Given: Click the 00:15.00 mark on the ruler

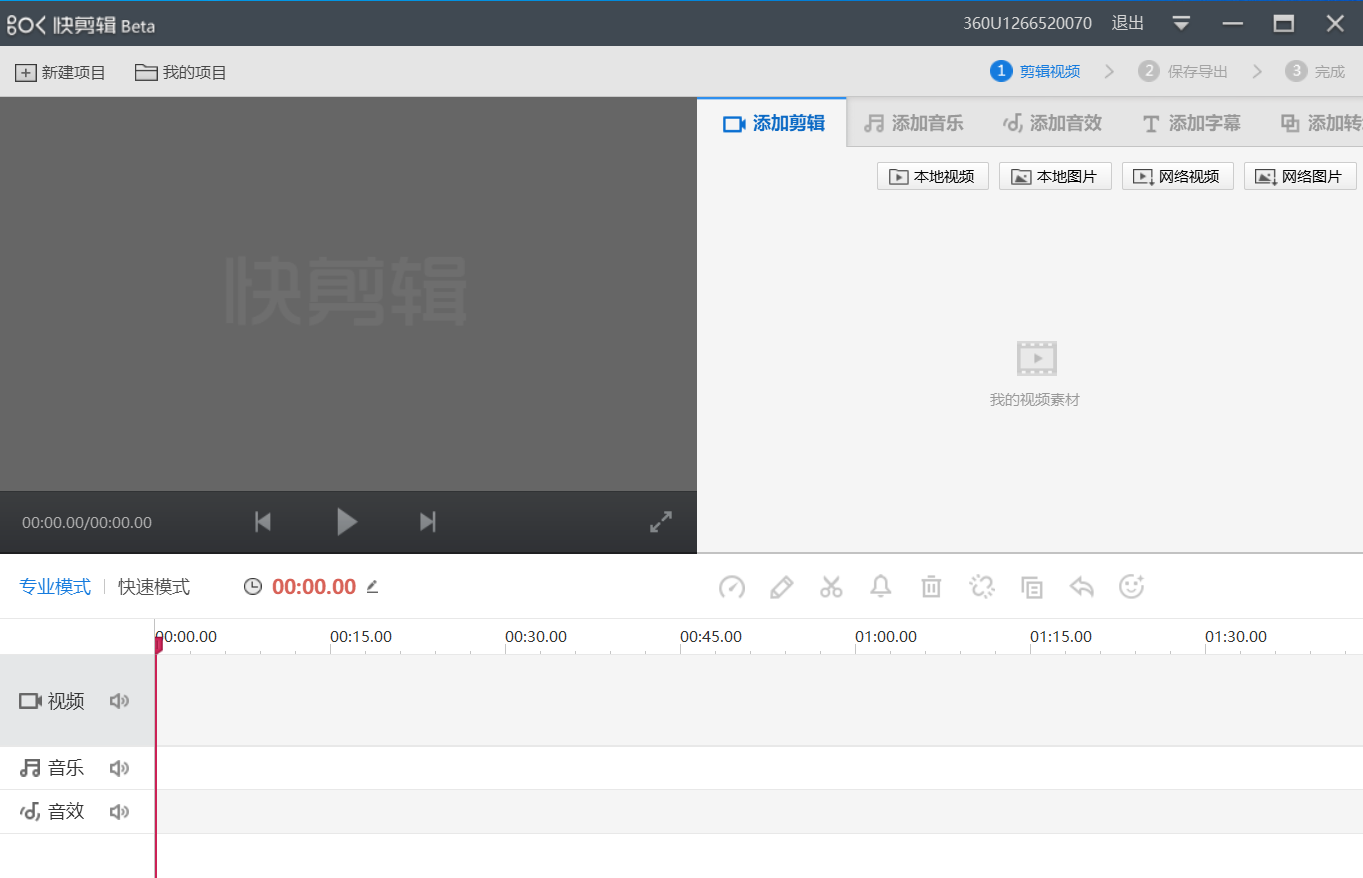Looking at the screenshot, I should pos(361,636).
